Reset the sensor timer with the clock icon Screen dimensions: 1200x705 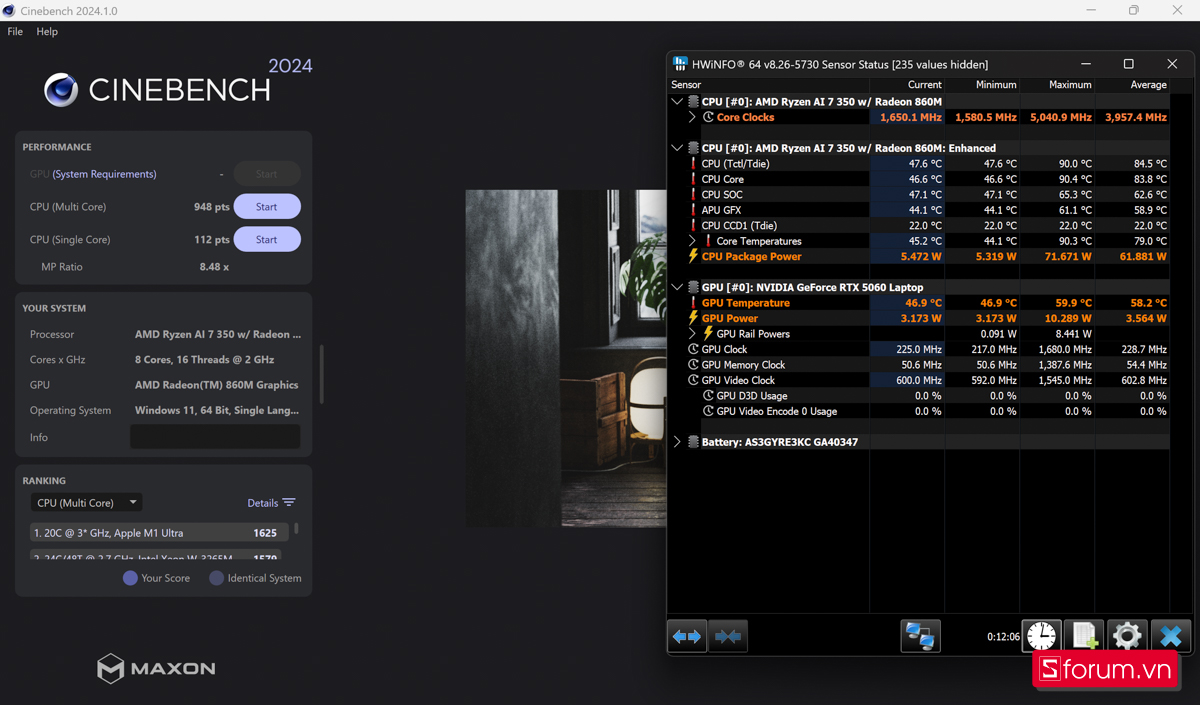click(1041, 636)
